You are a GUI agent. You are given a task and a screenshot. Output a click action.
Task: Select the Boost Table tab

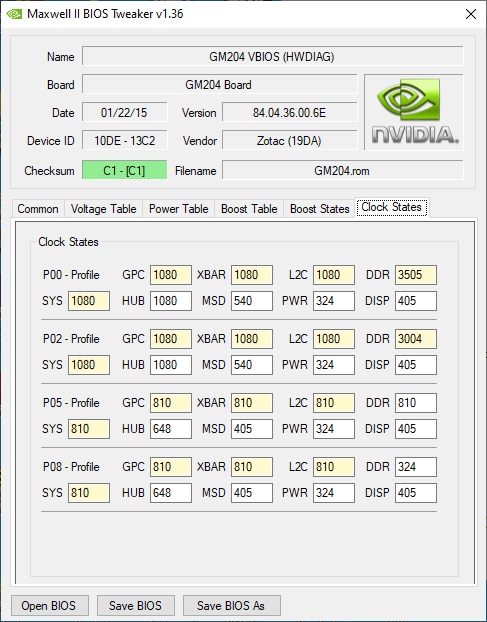click(x=249, y=209)
